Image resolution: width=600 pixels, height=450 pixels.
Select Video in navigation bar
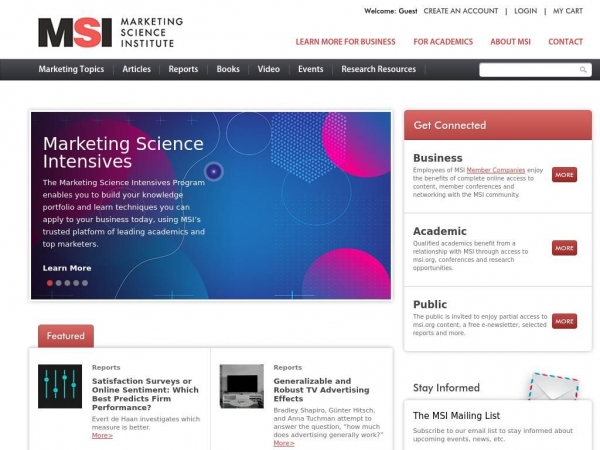click(269, 69)
